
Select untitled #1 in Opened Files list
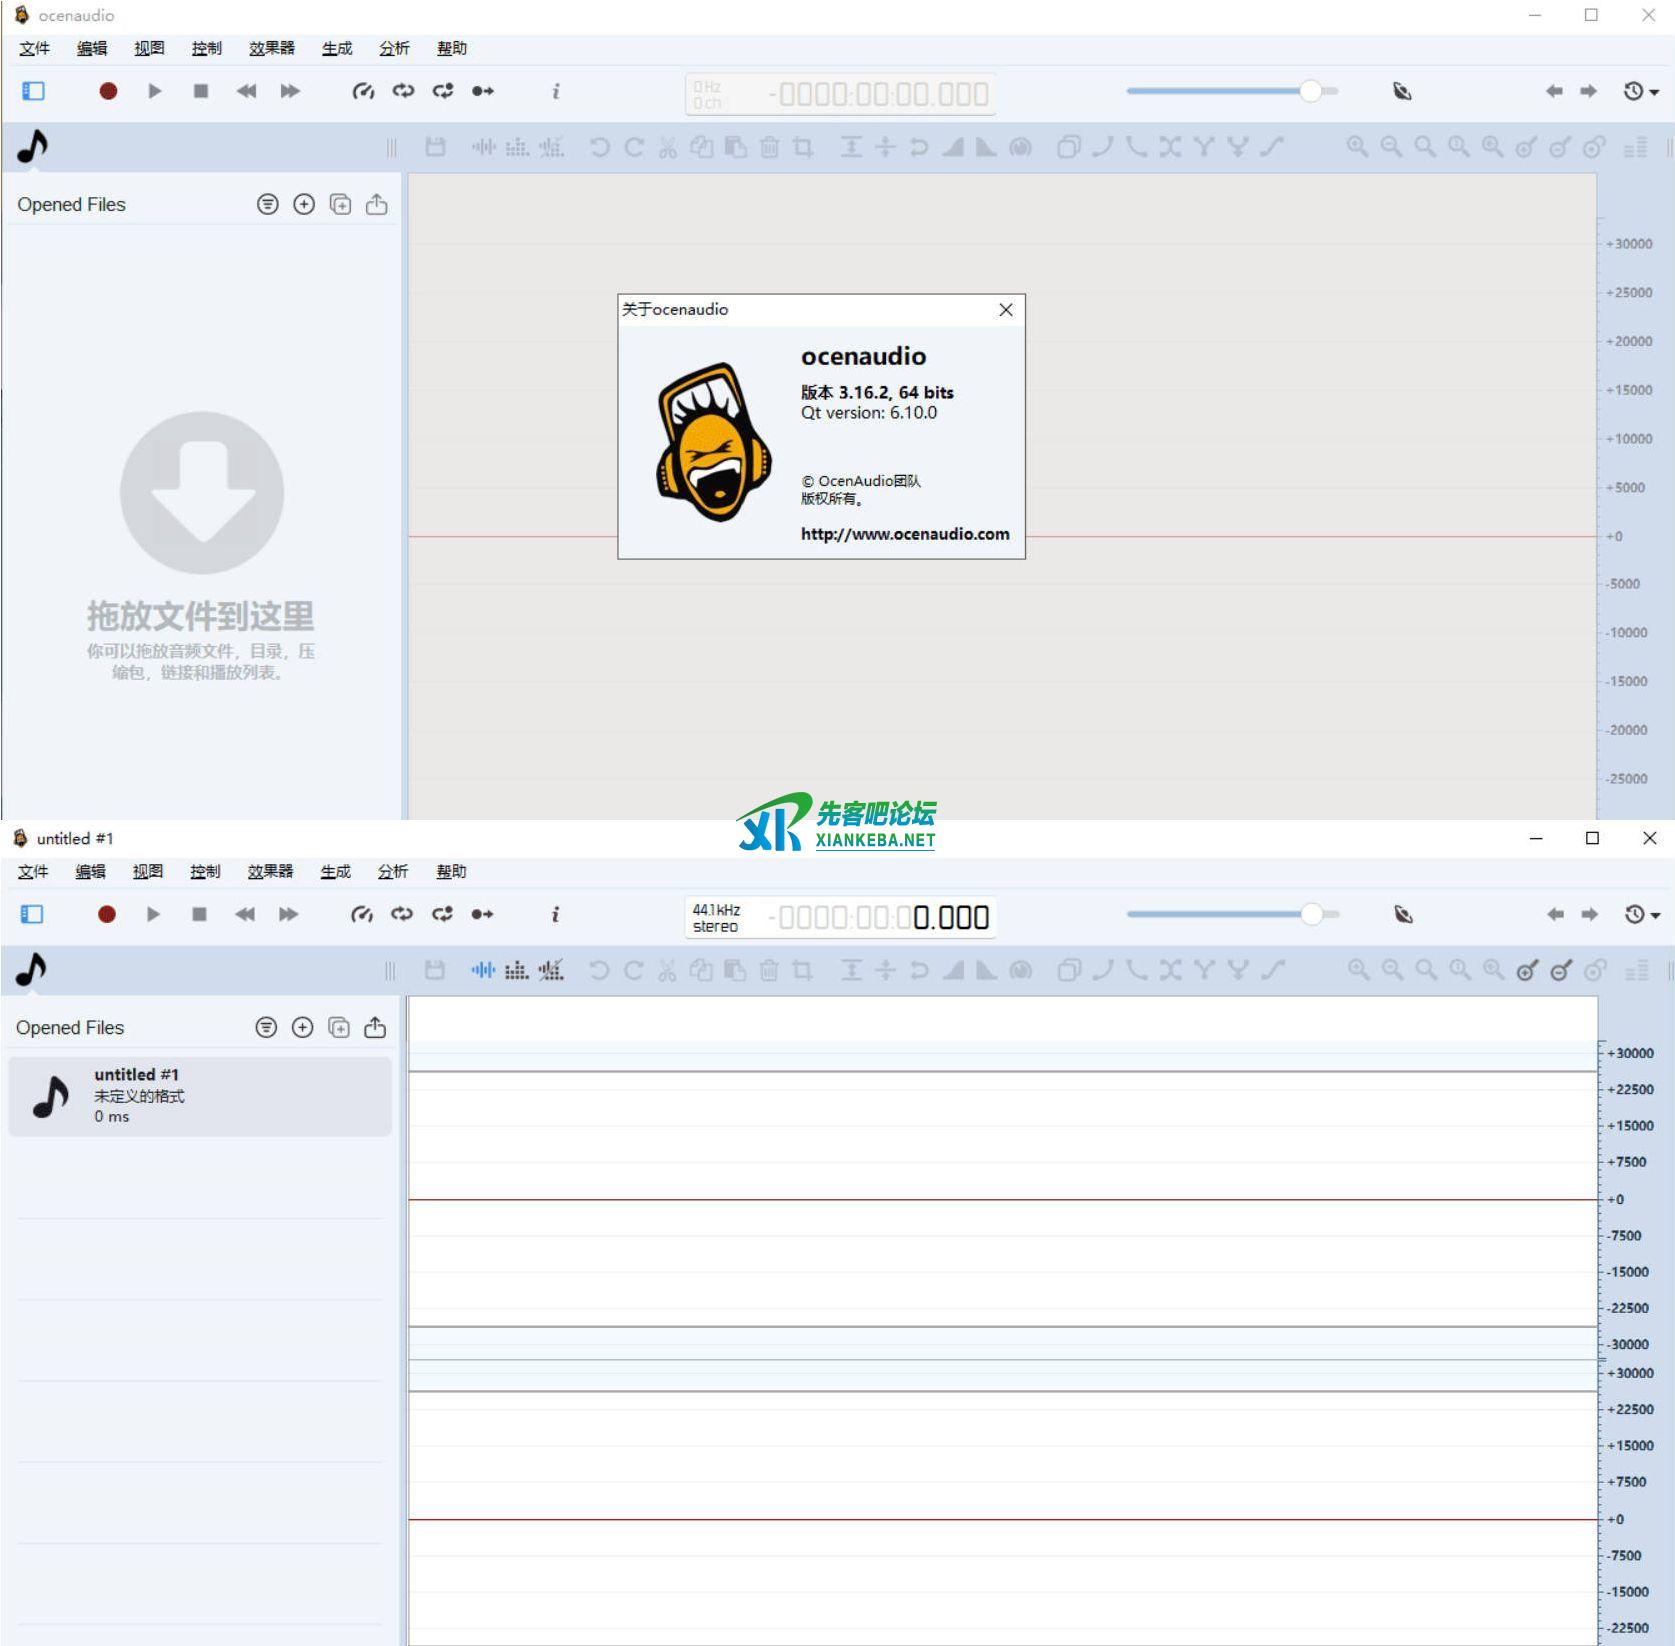point(200,1095)
